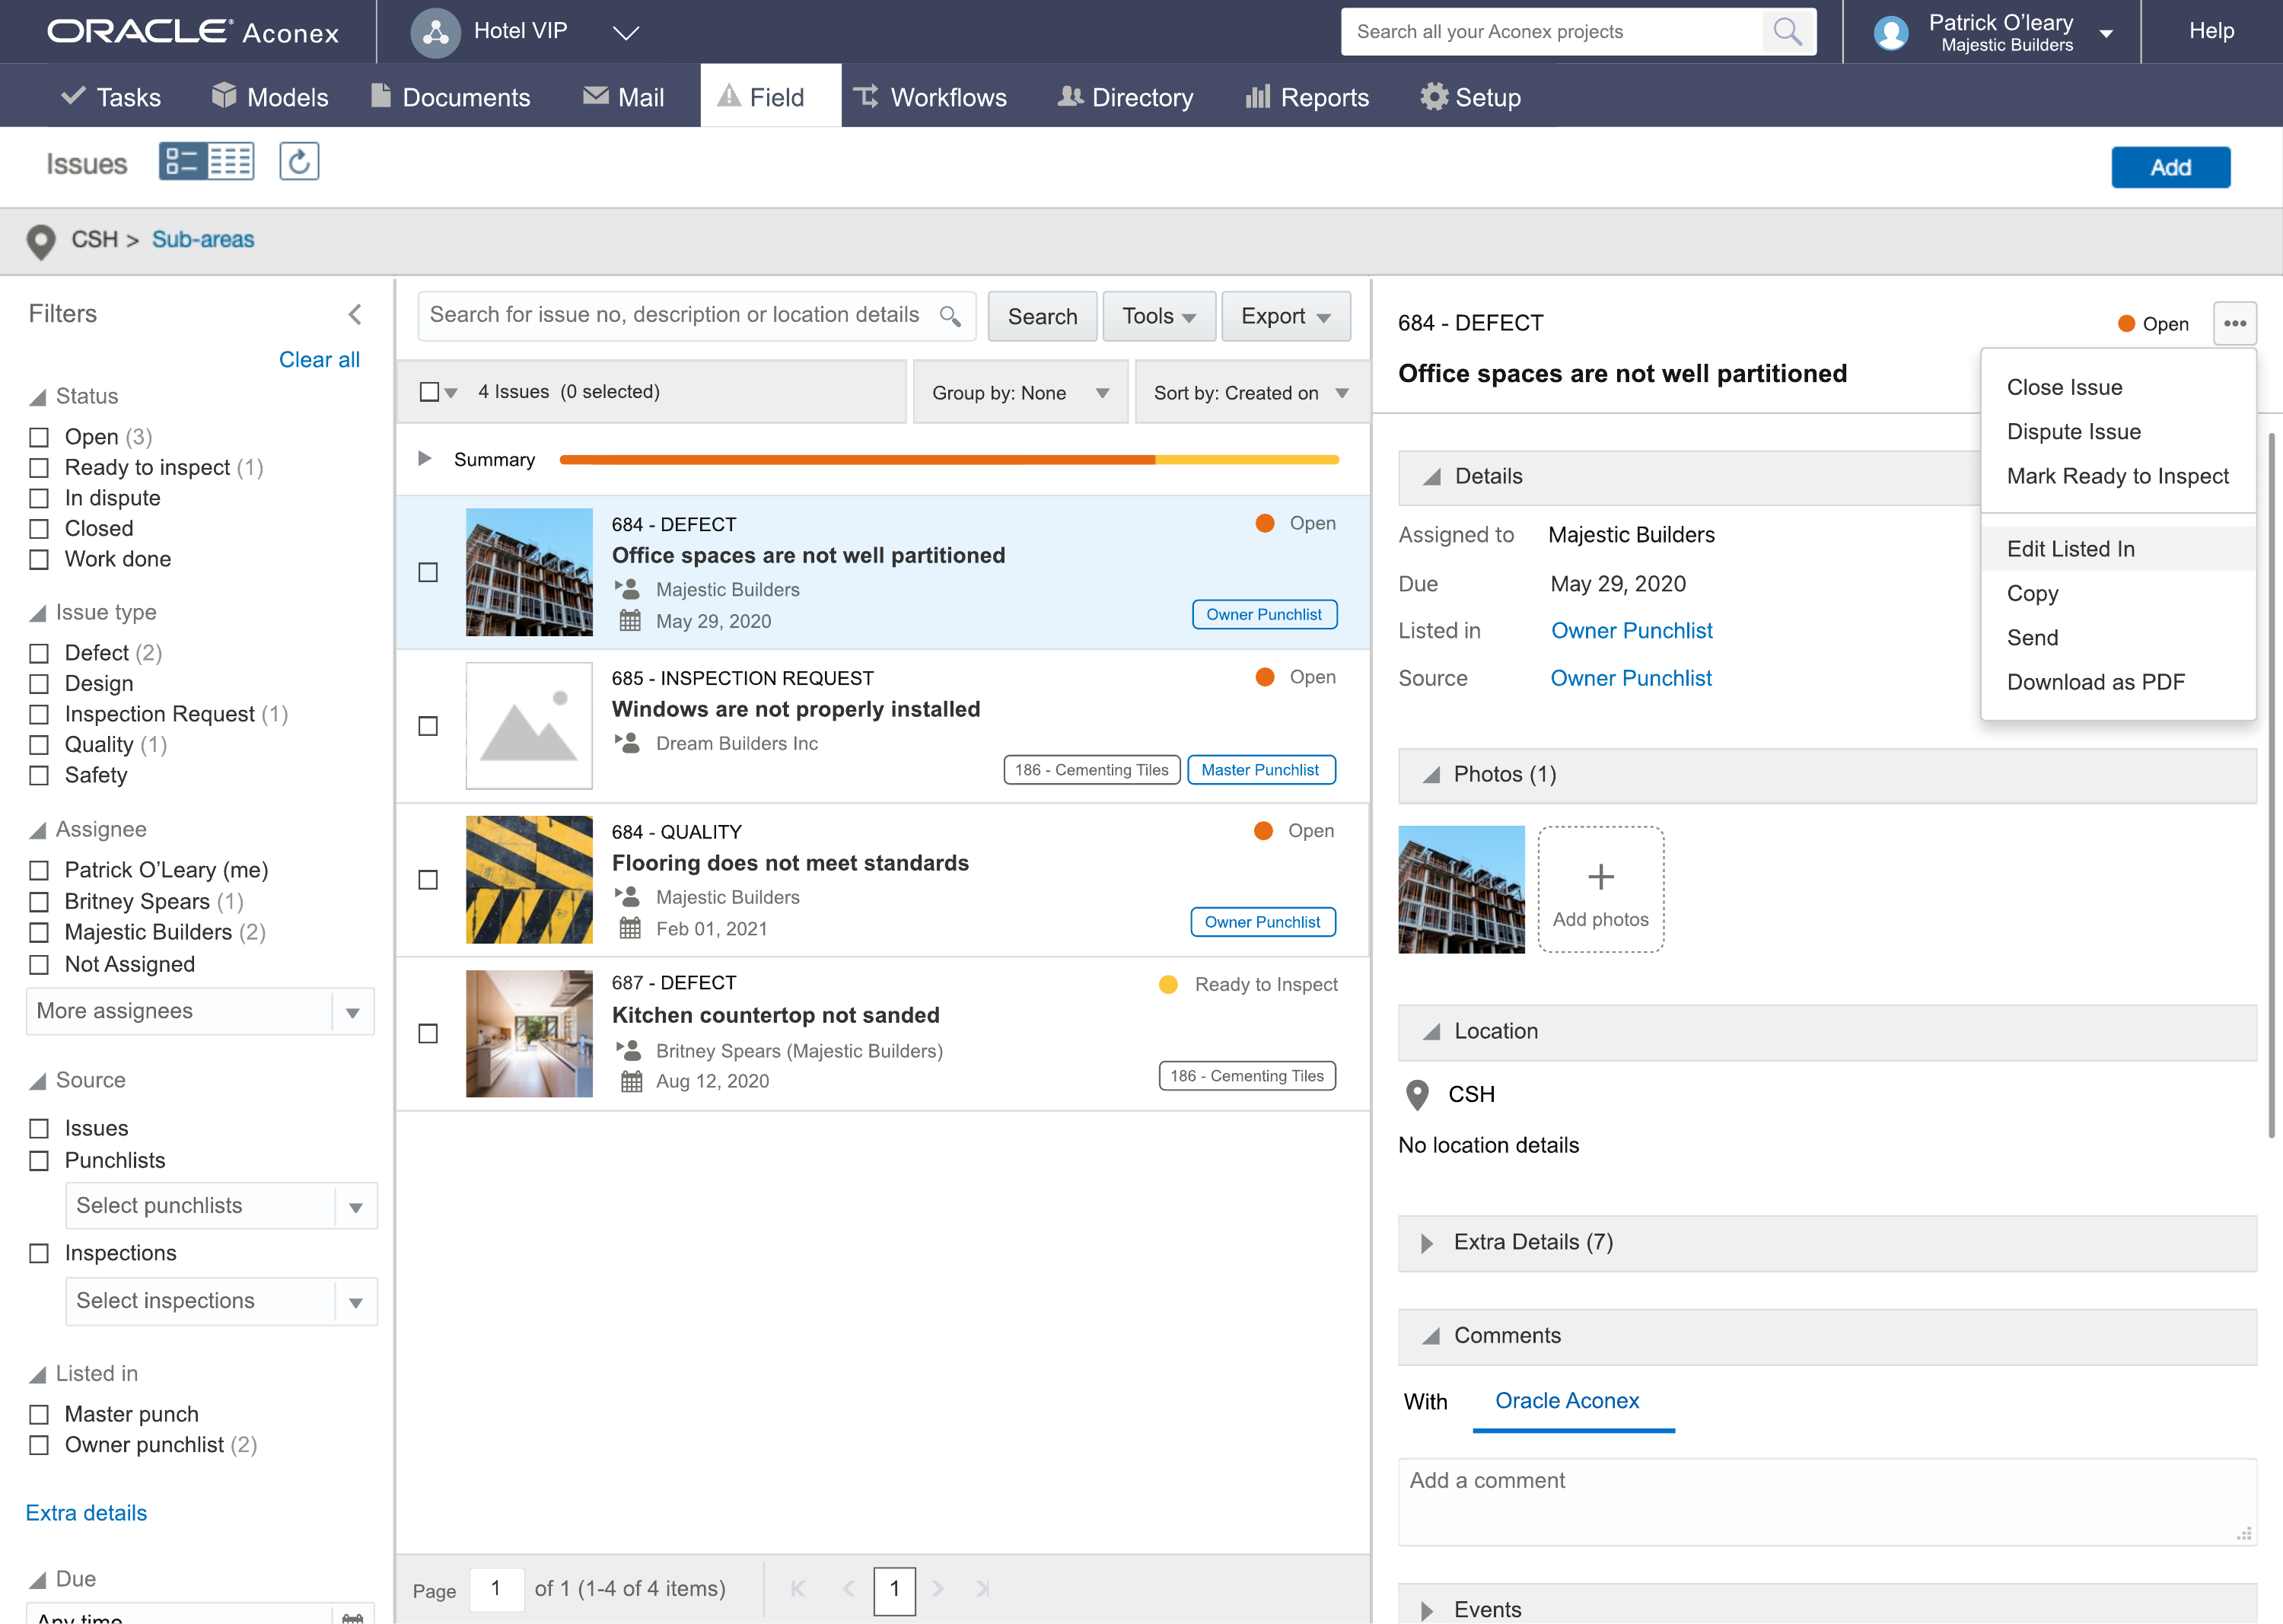Click the magnifier icon in issue search box
This screenshot has height=1624, width=2283.
950,316
